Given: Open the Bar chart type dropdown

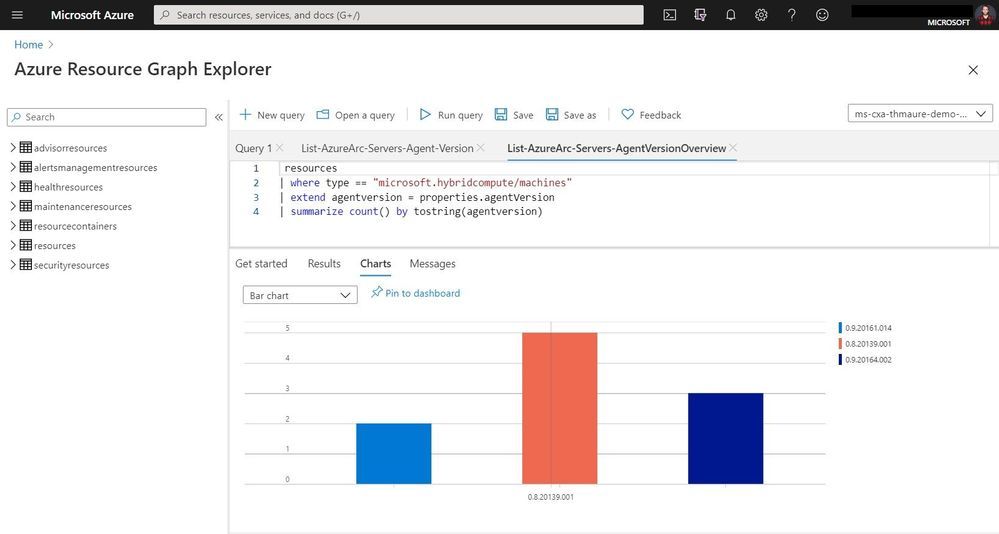Looking at the screenshot, I should click(300, 295).
